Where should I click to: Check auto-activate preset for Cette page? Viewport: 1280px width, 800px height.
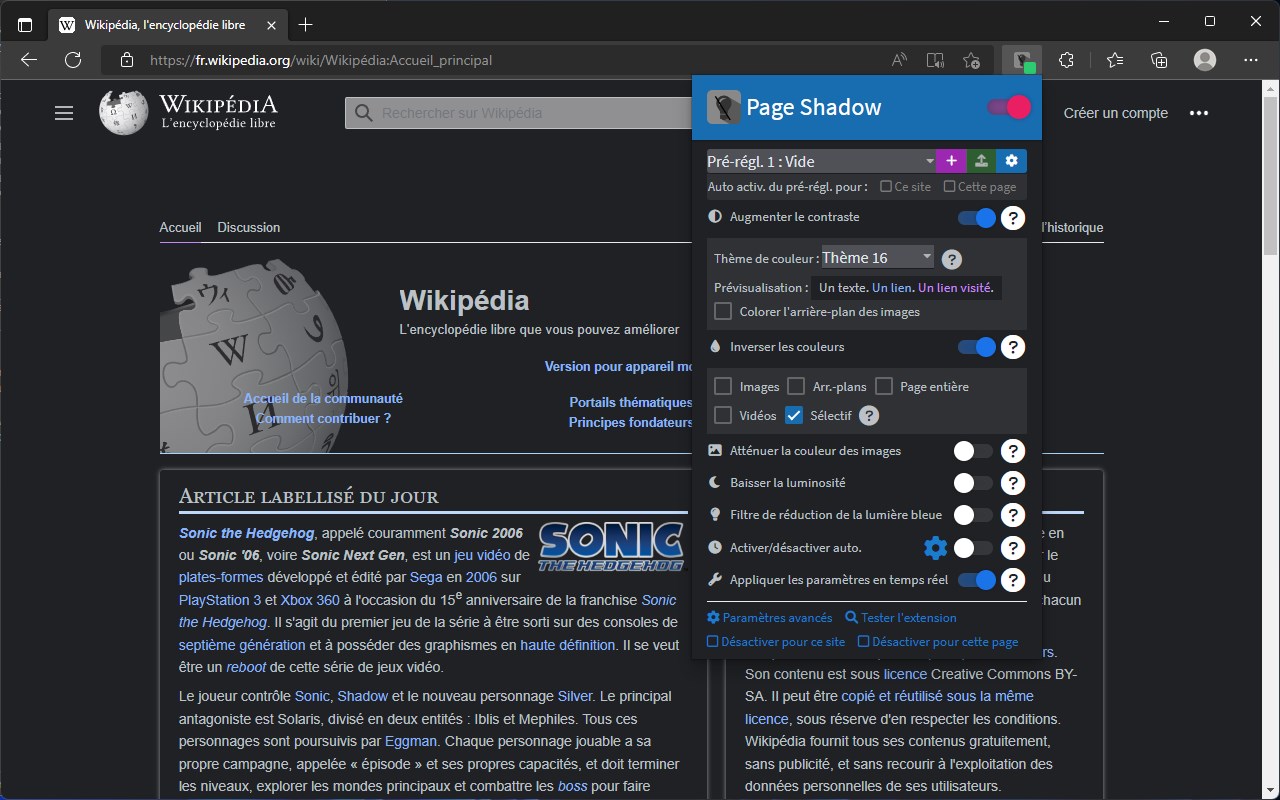pyautogui.click(x=950, y=187)
